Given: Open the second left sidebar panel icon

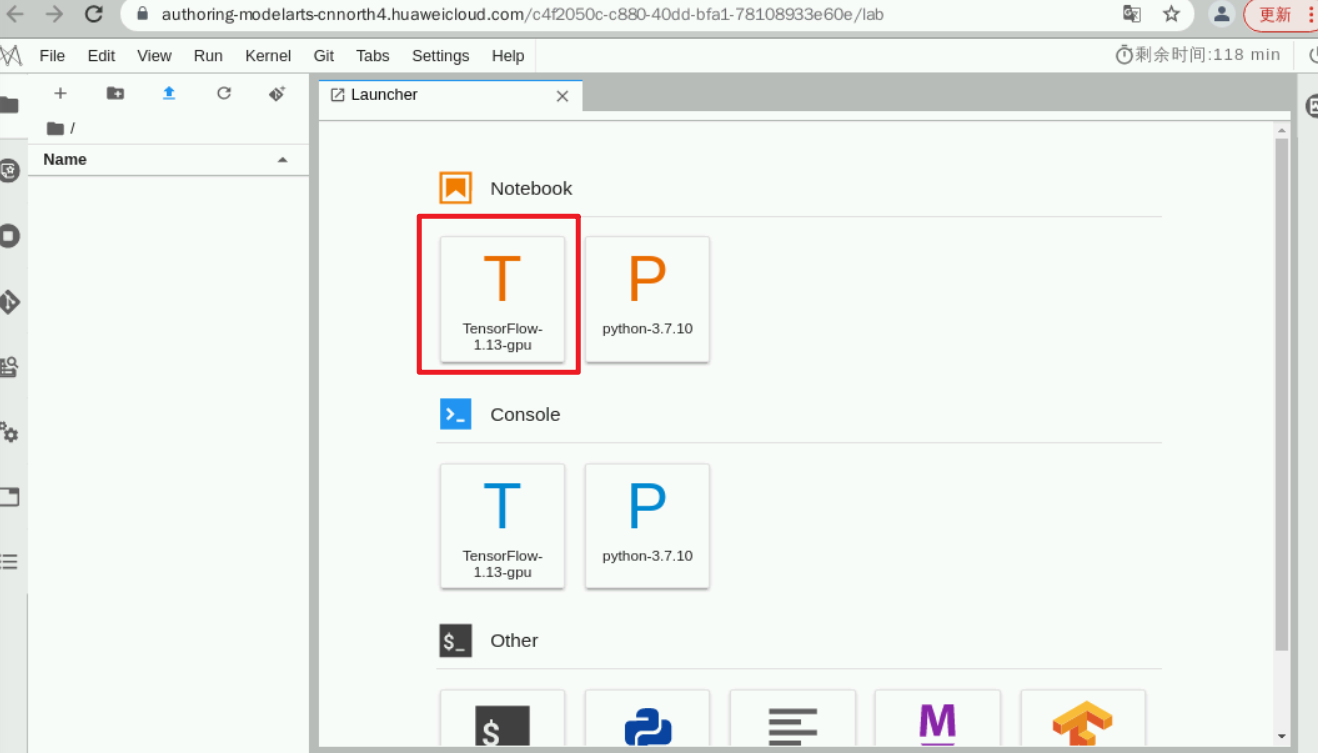Looking at the screenshot, I should pos(9,170).
